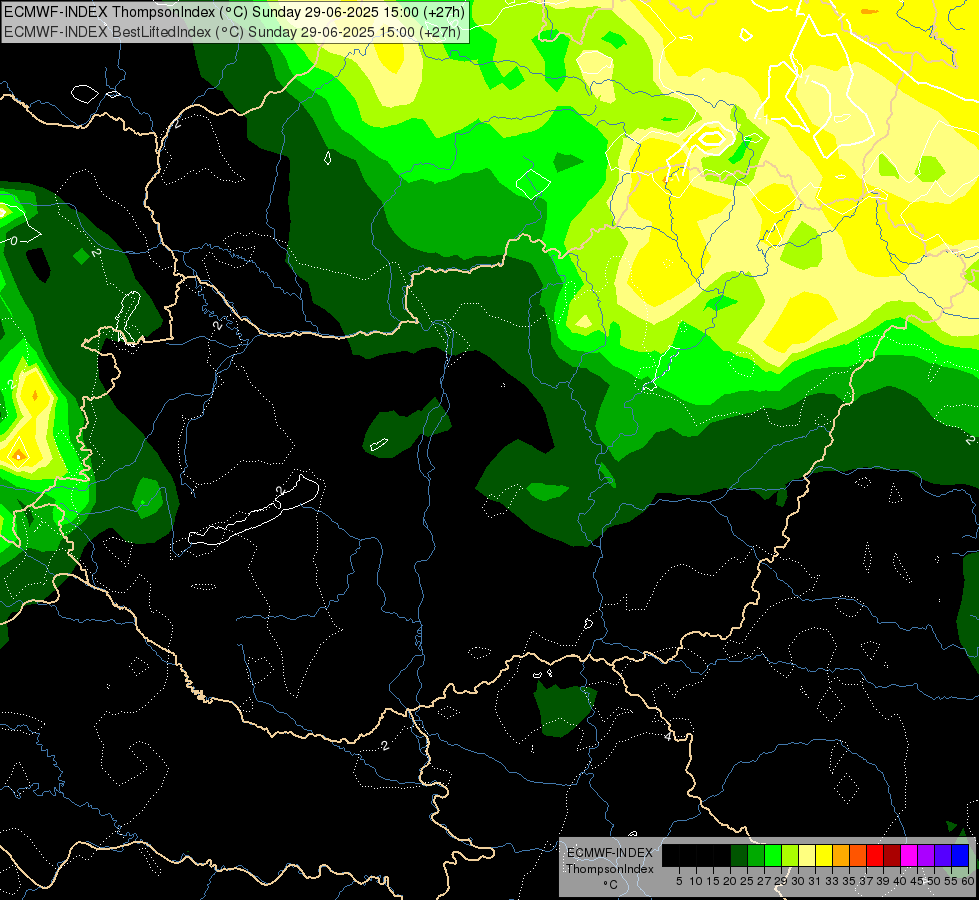Click the legend tick value 55
Screen dimensions: 979x900
(x=951, y=881)
